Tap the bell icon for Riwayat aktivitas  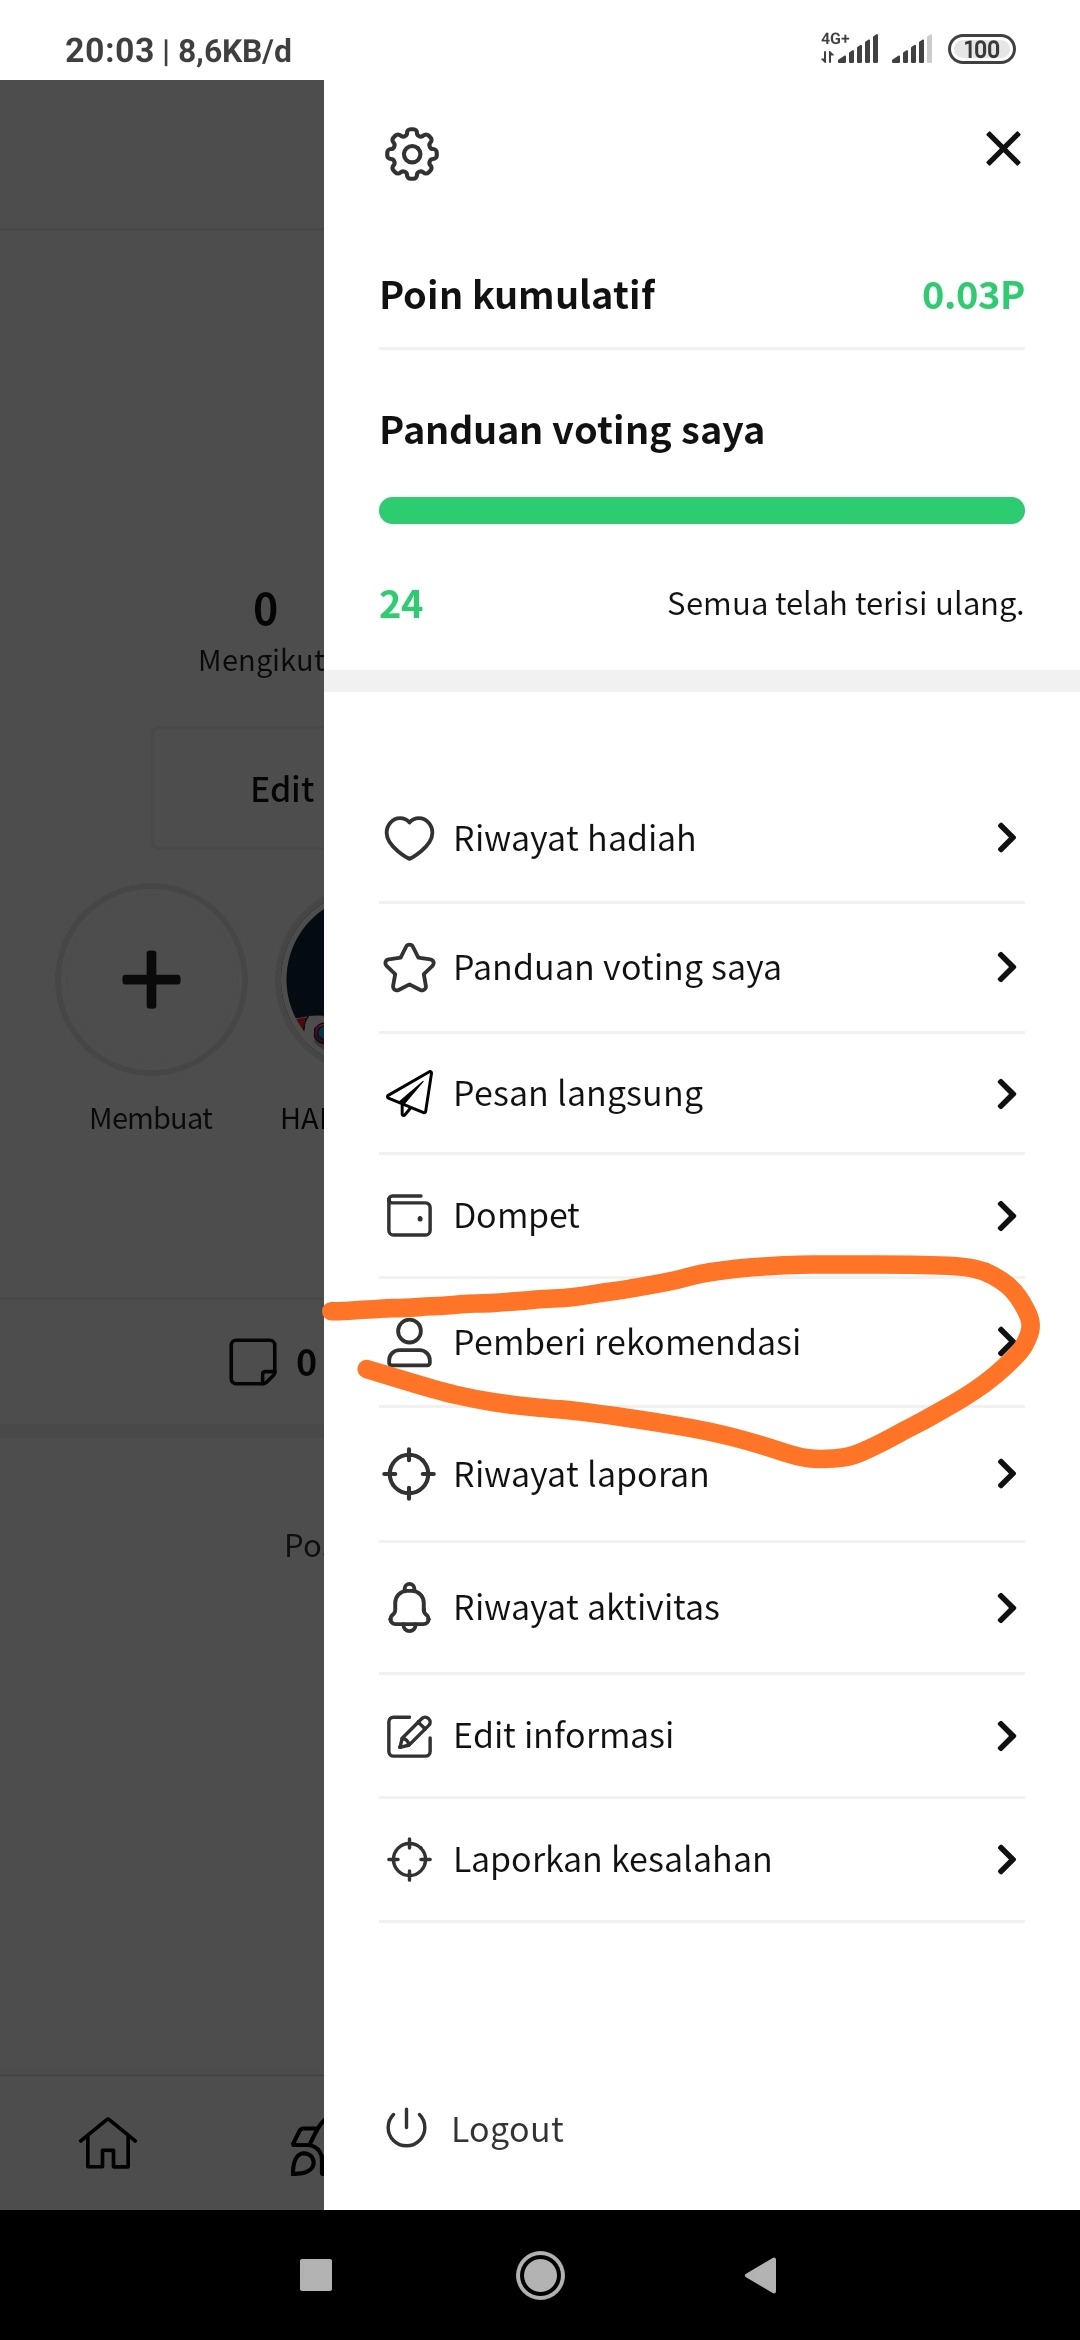[x=409, y=1608]
